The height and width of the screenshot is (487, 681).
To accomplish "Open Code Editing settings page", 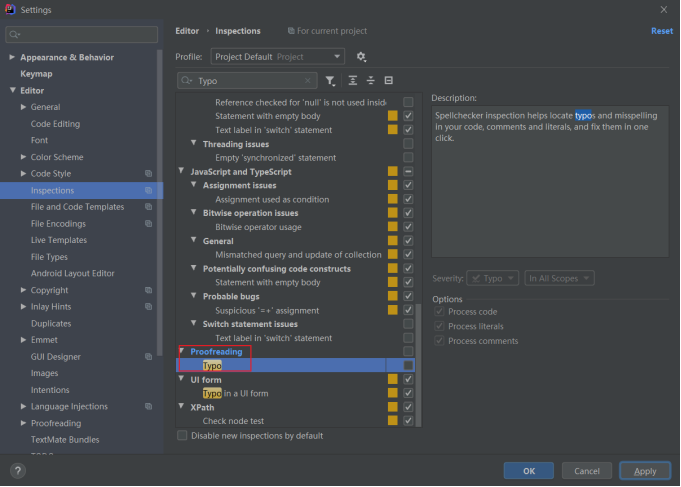I will tap(56, 124).
